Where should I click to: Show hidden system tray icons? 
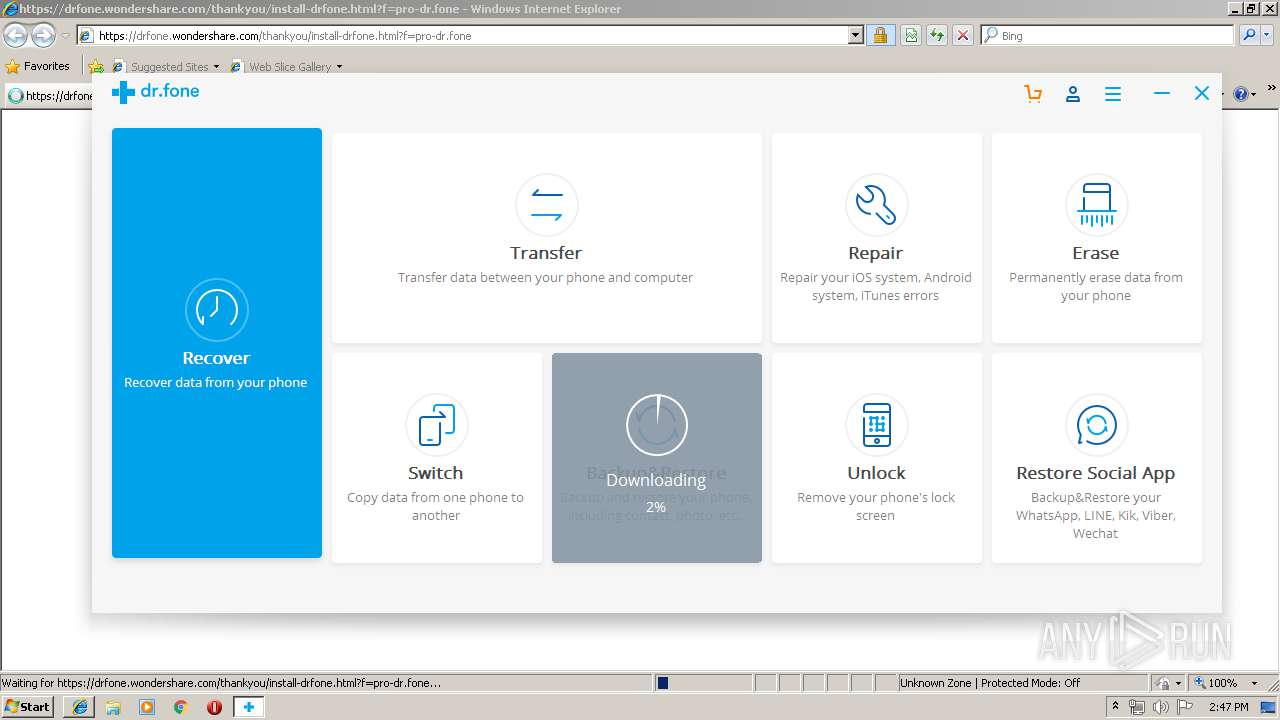click(x=1115, y=707)
